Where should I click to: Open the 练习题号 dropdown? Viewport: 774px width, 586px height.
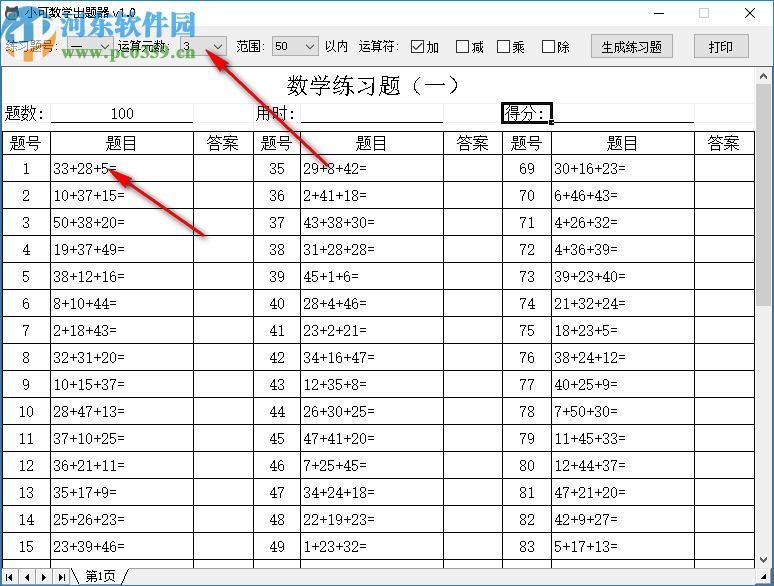click(90, 46)
